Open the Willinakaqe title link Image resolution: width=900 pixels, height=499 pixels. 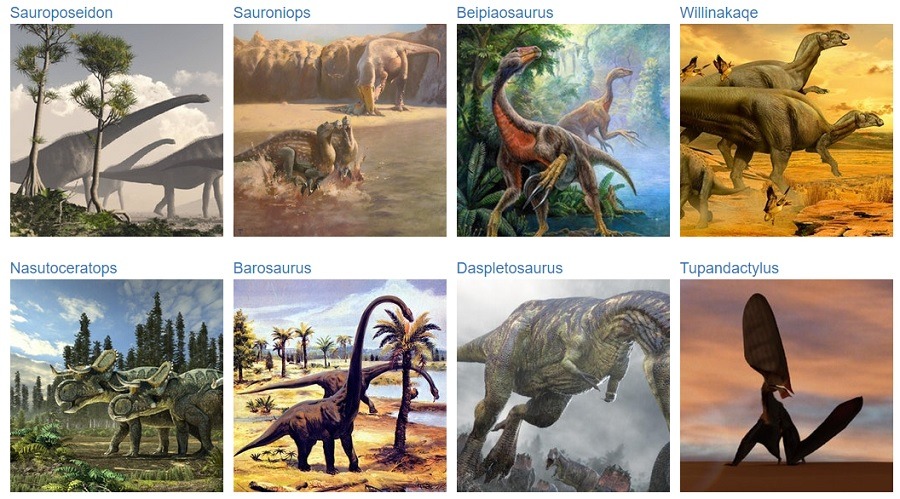(719, 13)
